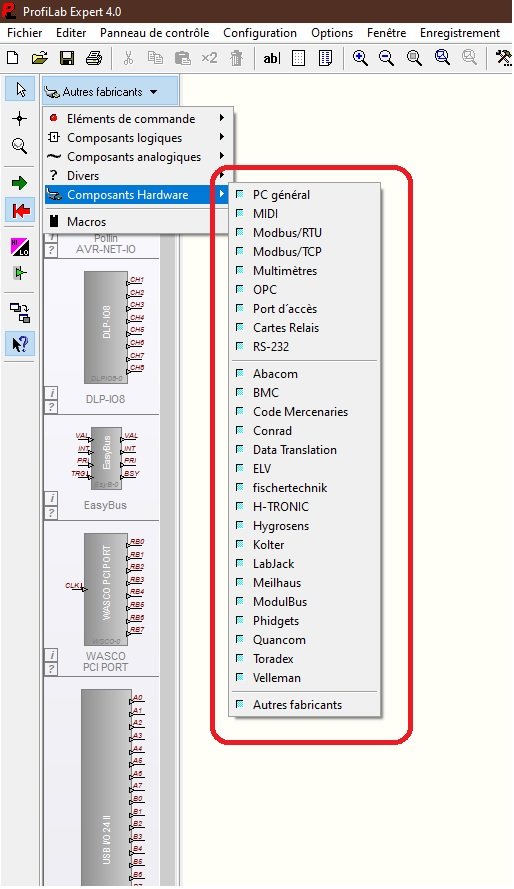Viewport: 514px width, 889px height.
Task: Choose Abacom manufacturer entry
Action: click(305, 374)
